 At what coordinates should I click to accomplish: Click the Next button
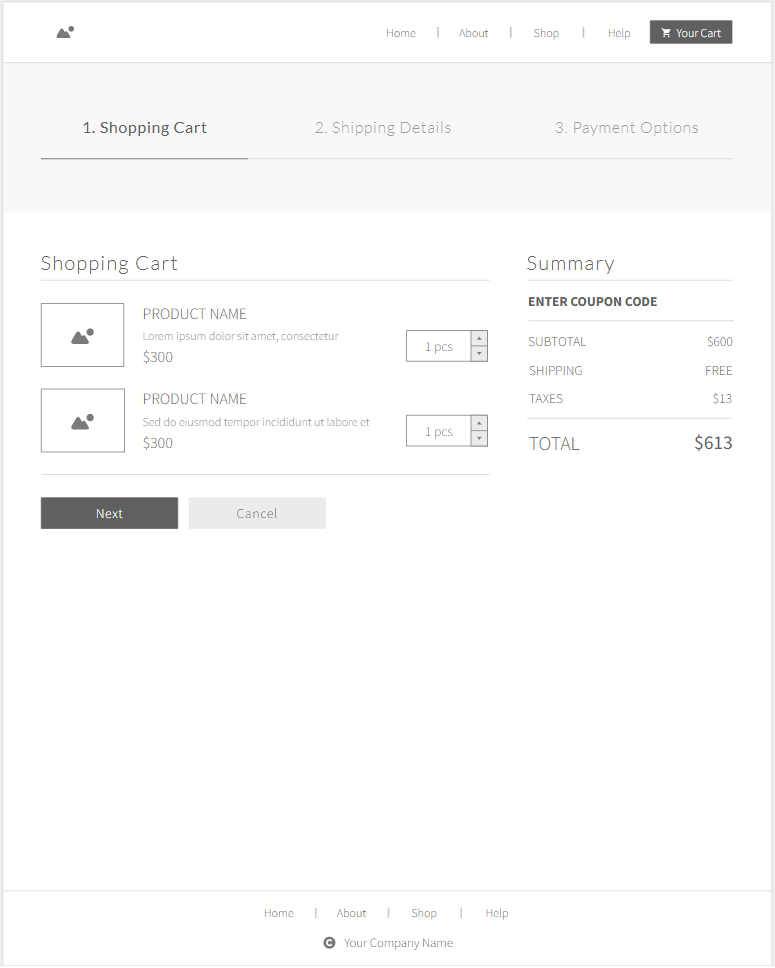click(109, 513)
